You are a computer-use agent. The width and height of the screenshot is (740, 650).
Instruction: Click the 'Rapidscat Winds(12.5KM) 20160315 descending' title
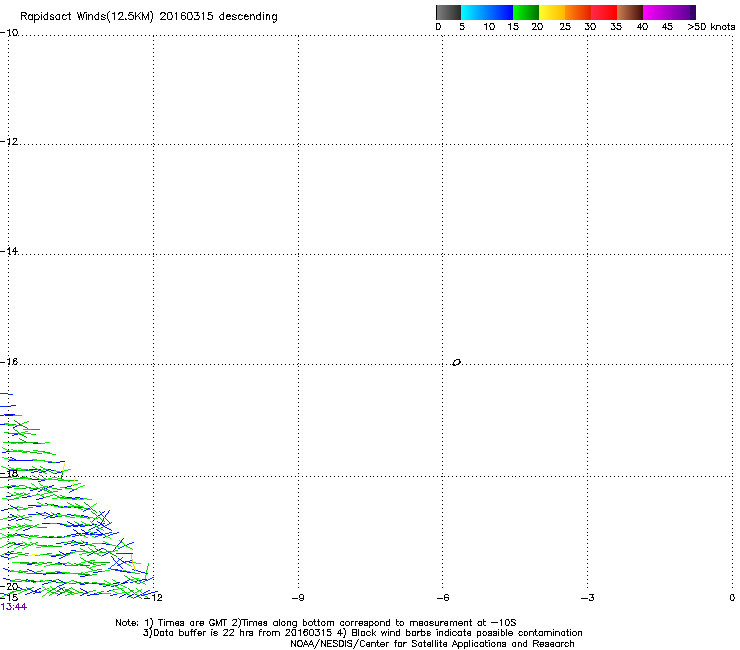[149, 17]
